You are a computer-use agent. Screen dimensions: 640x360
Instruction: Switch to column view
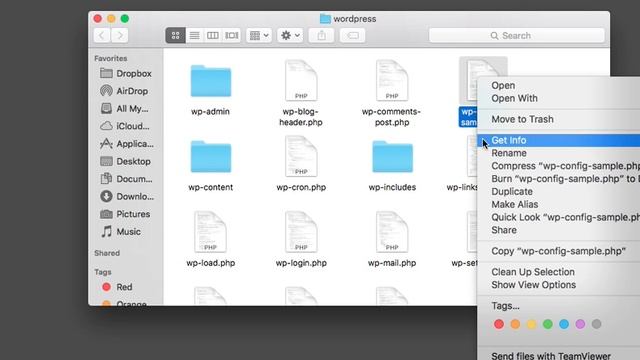point(213,36)
